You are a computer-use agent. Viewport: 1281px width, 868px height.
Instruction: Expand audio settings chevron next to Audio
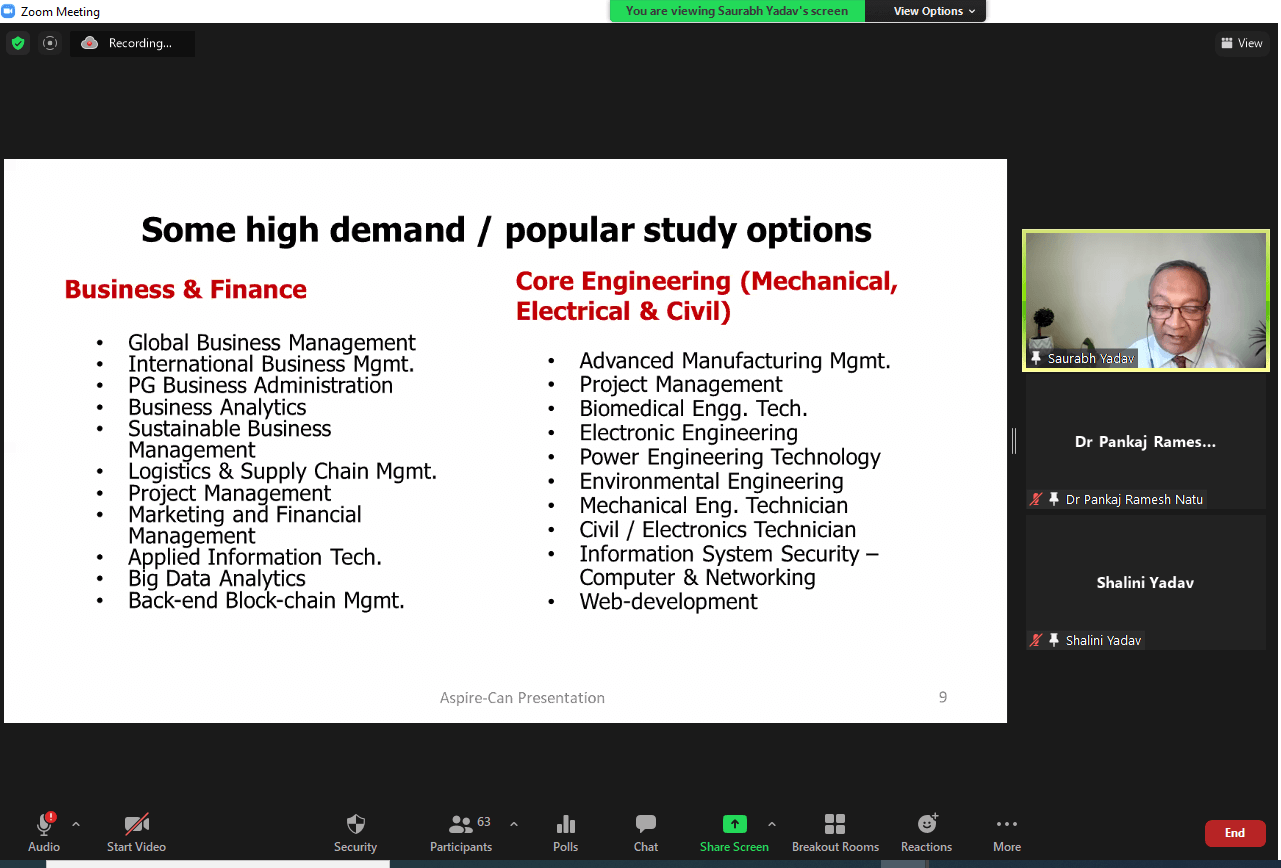[x=76, y=824]
